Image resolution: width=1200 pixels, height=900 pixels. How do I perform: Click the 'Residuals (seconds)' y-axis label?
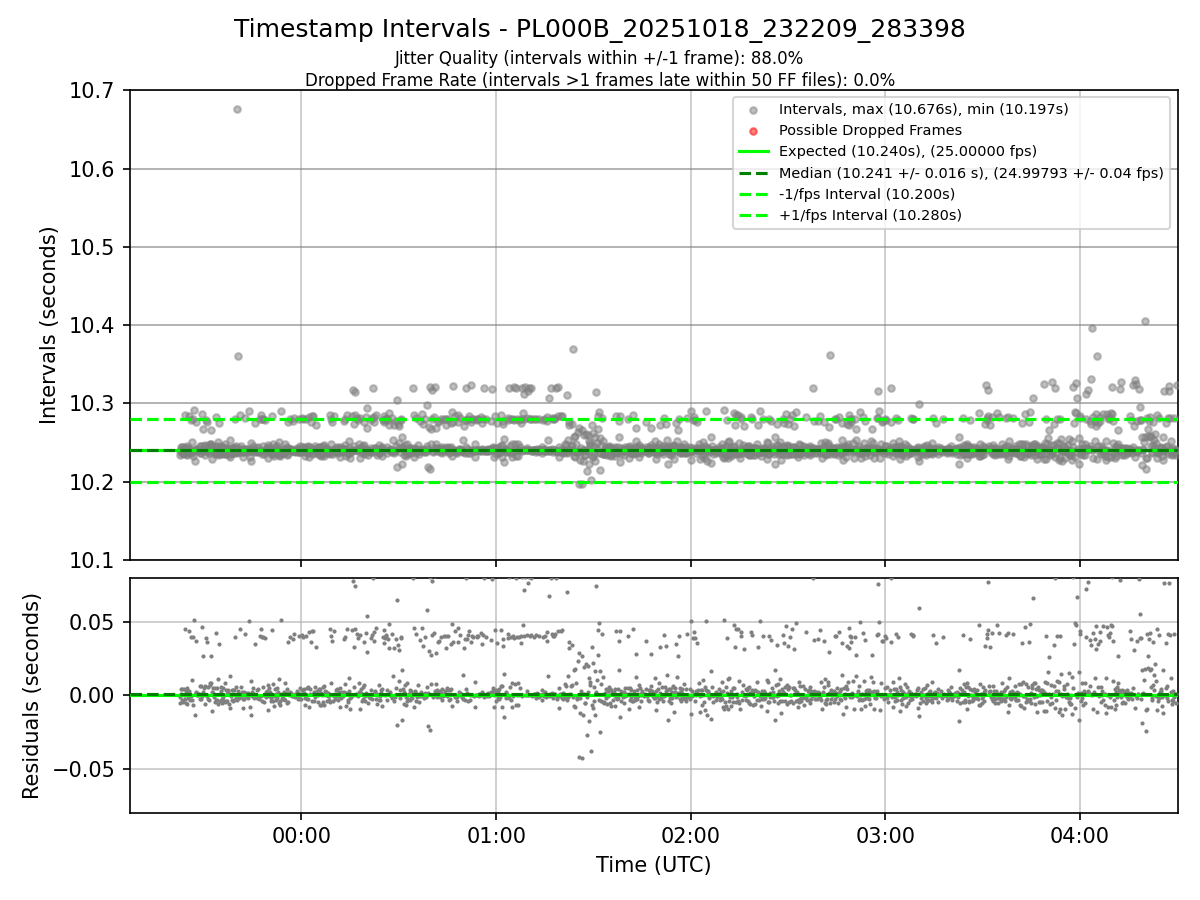click(32, 695)
